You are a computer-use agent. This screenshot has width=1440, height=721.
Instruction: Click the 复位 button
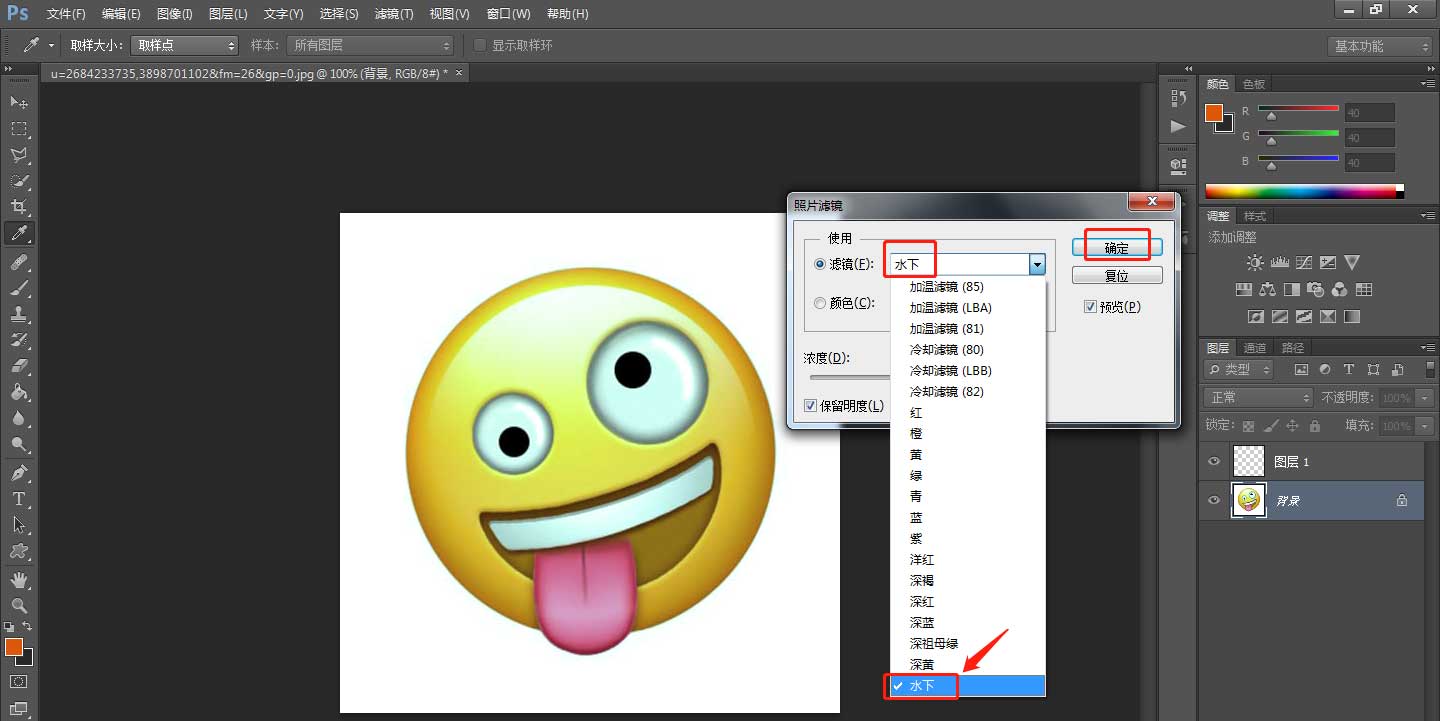tap(1116, 275)
